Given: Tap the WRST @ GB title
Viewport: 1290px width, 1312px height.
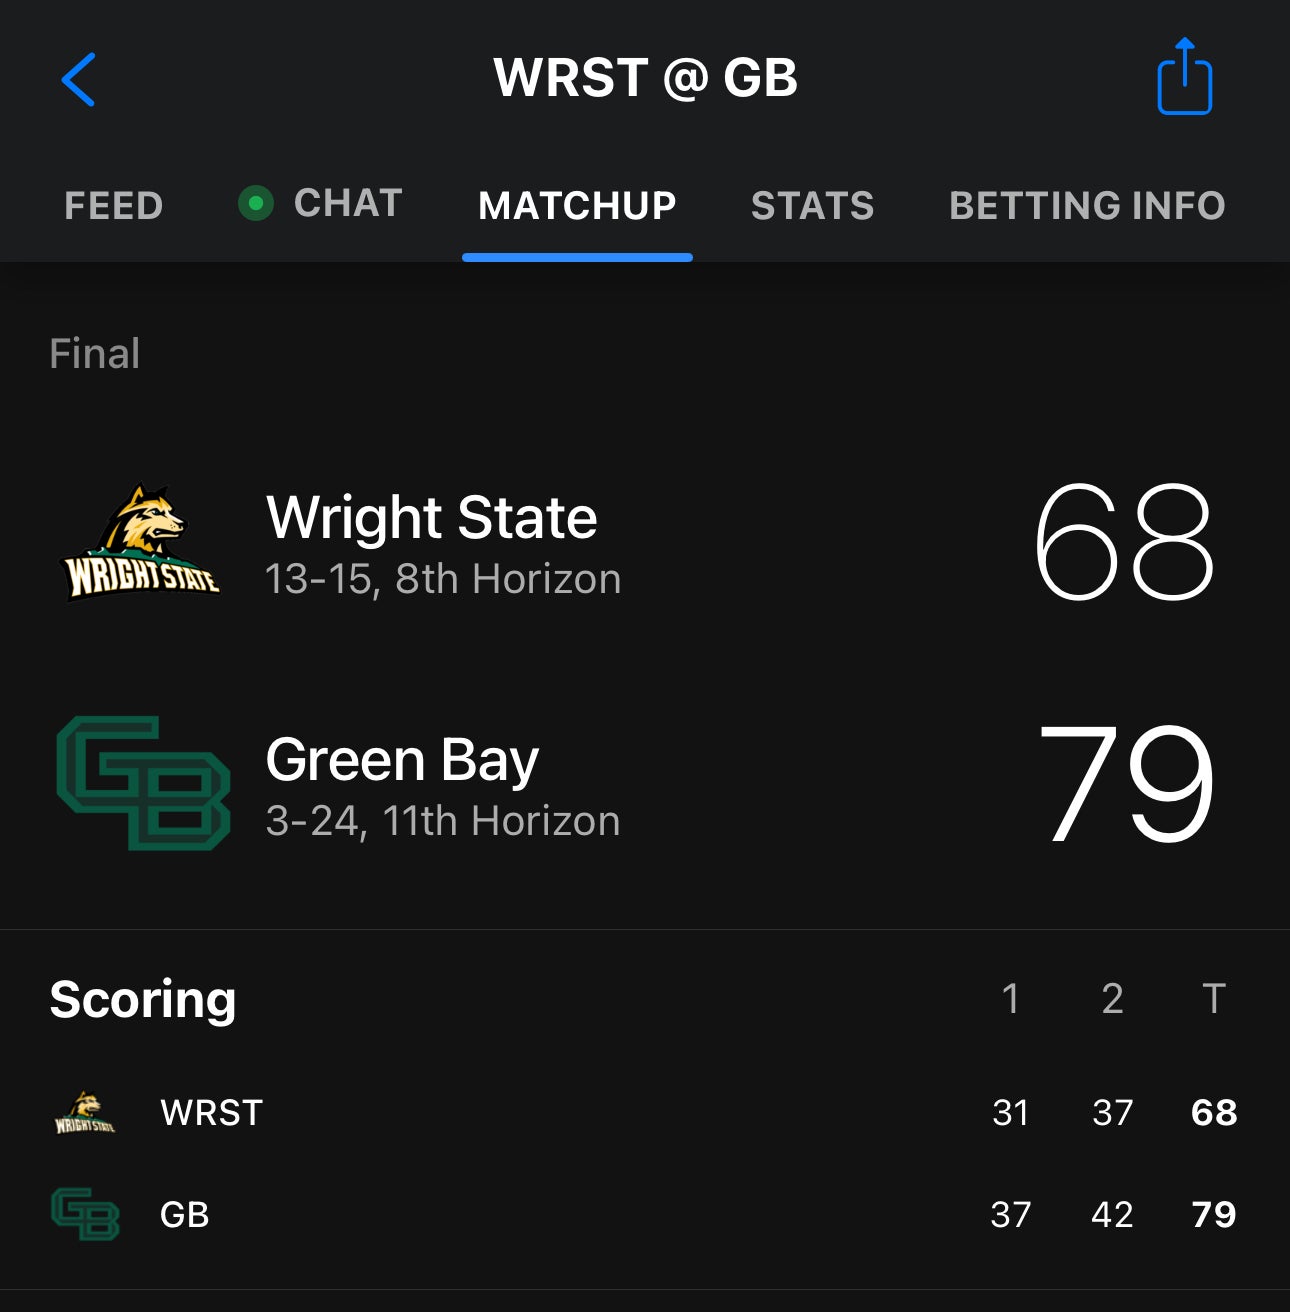Looking at the screenshot, I should (645, 78).
